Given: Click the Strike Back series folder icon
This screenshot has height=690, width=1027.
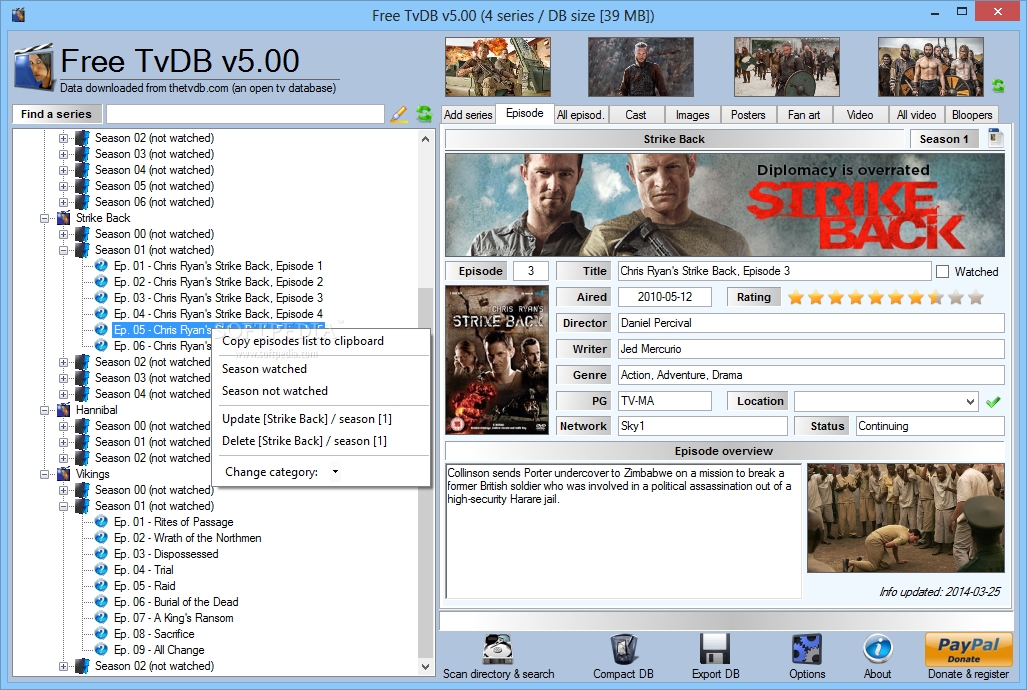Looking at the screenshot, I should (x=64, y=218).
